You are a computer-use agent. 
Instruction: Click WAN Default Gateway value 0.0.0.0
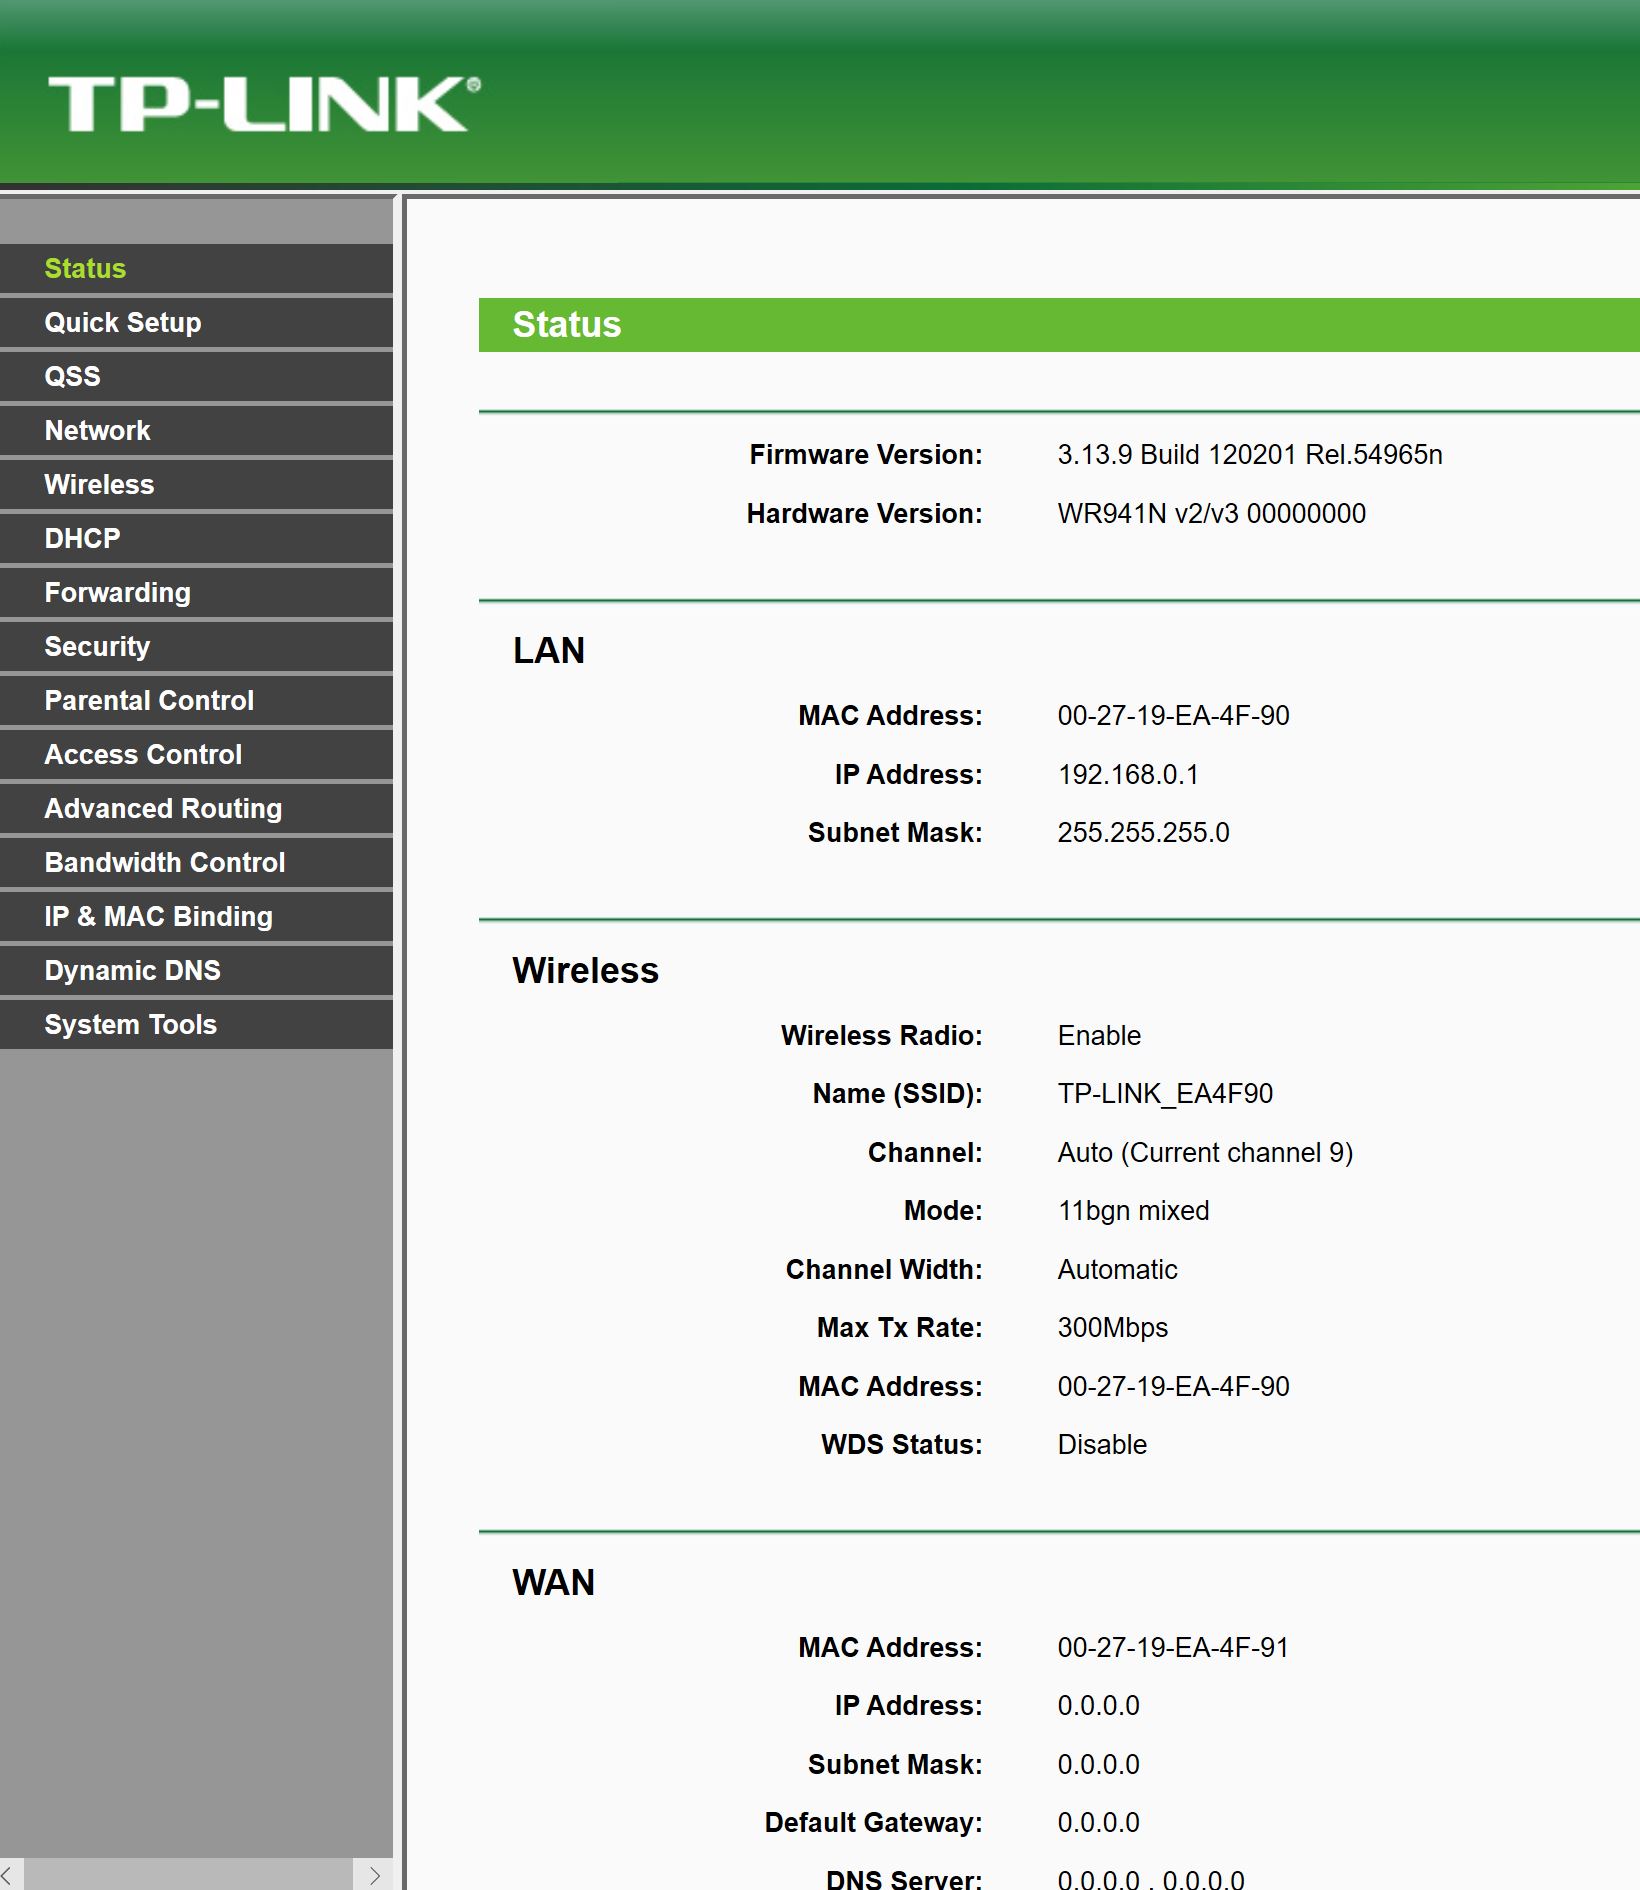1099,1823
